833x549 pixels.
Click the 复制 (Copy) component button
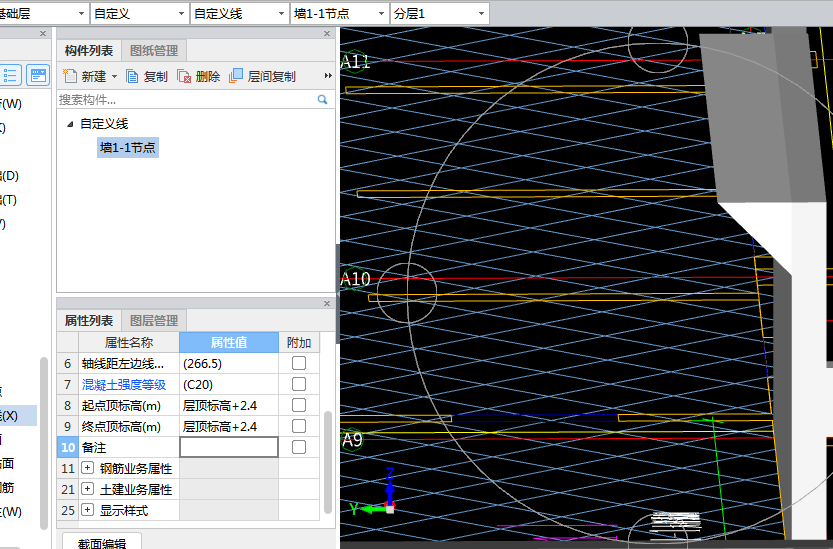pos(147,77)
